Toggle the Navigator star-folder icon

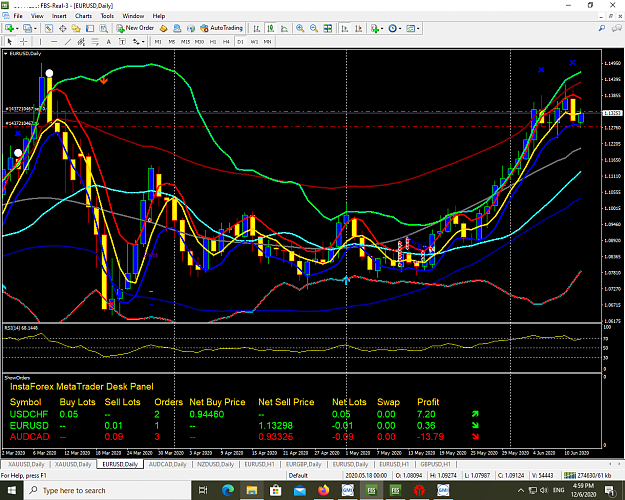click(76, 28)
